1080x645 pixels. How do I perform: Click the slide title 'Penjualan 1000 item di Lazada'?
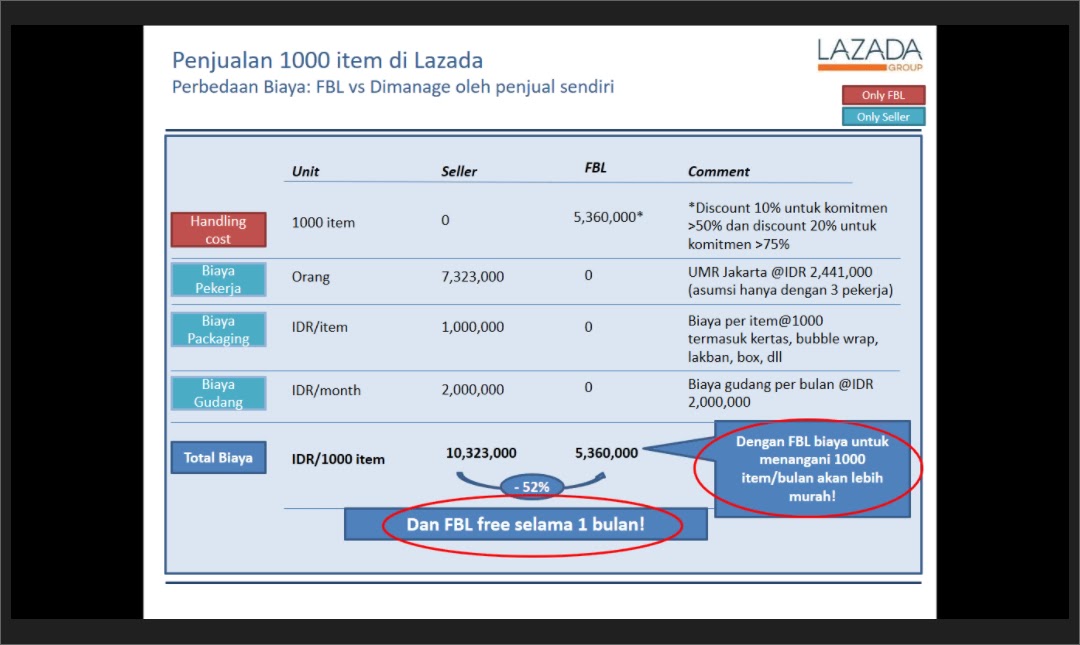pos(327,60)
